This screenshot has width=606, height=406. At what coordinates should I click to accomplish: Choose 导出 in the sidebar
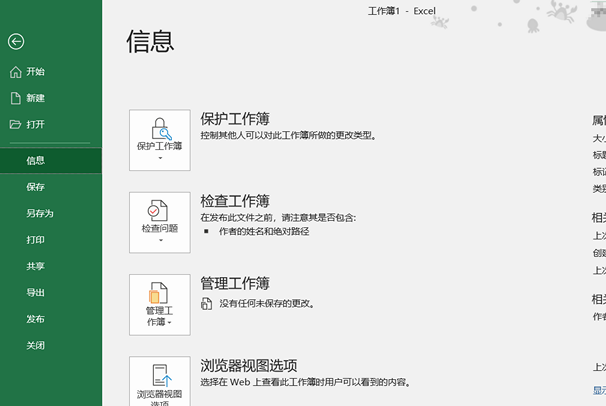(51, 292)
